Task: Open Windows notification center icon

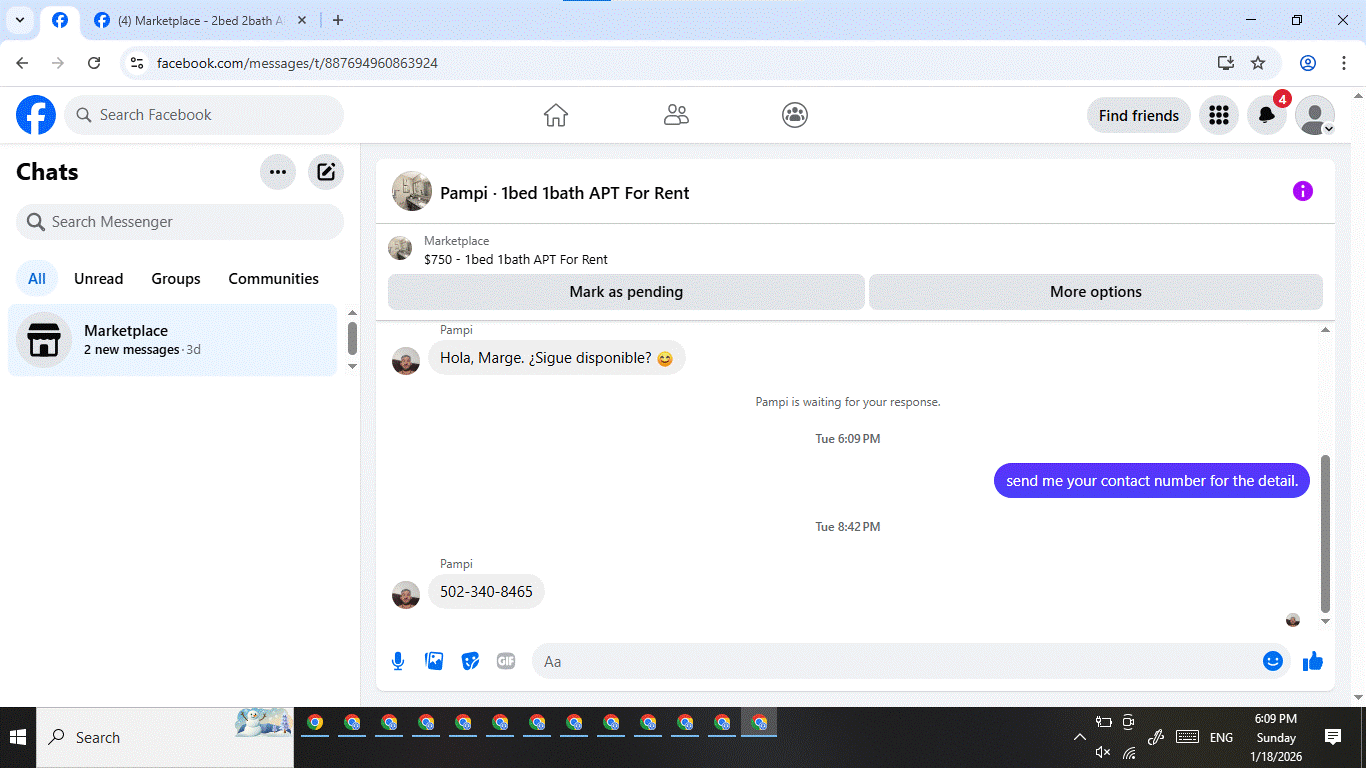Action: point(1332,737)
